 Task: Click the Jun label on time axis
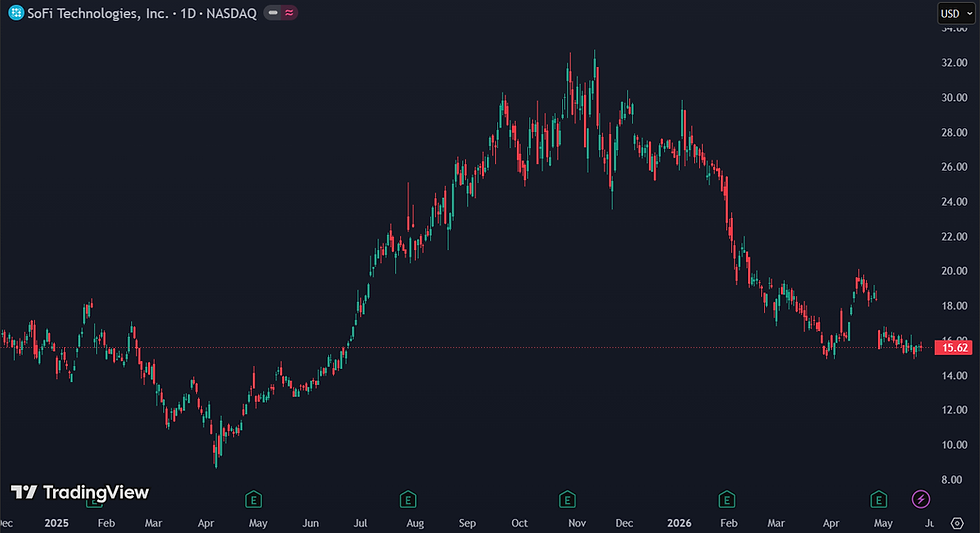click(x=311, y=523)
